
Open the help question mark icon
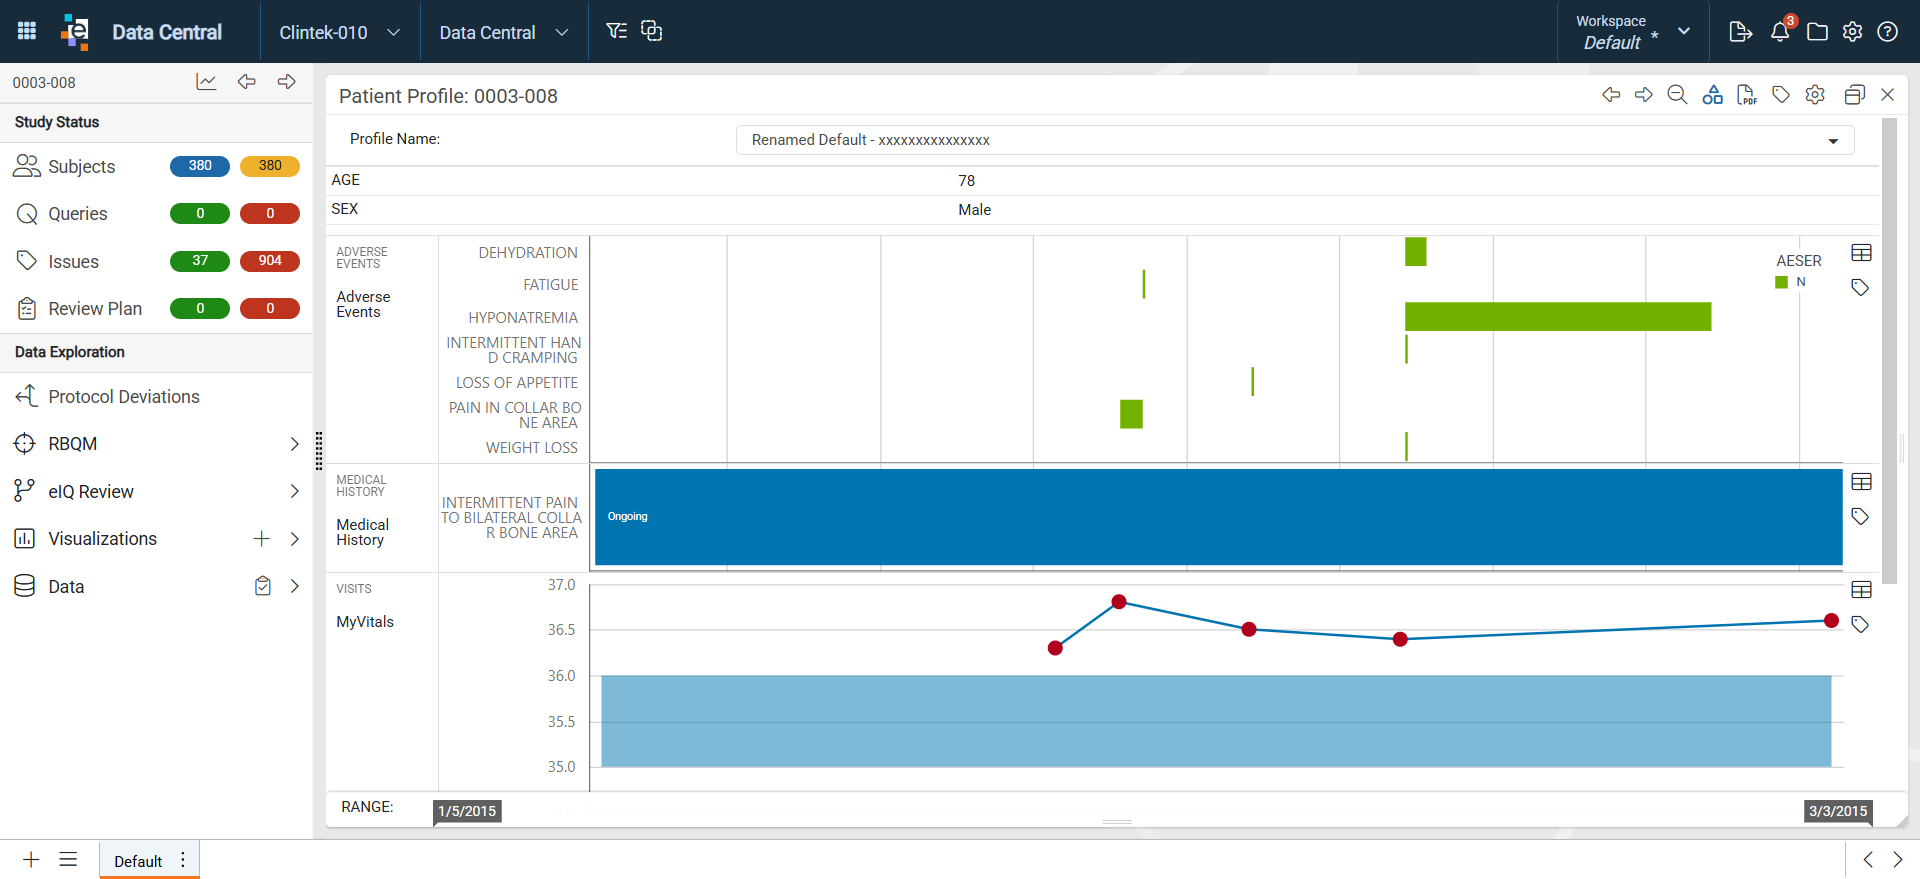click(x=1888, y=32)
